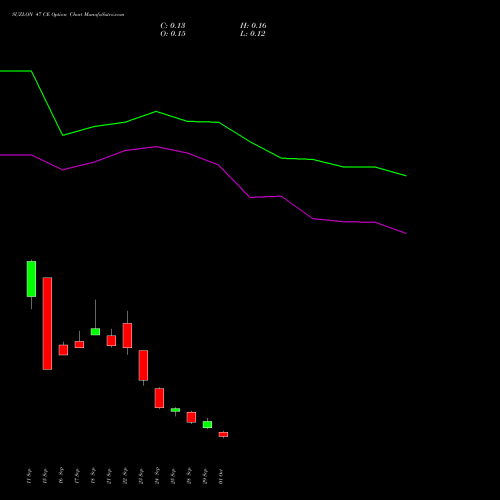Image resolution: width=500 pixels, height=500 pixels.
Task: Select the red 24 Sep candlestick
Action: coord(159,398)
